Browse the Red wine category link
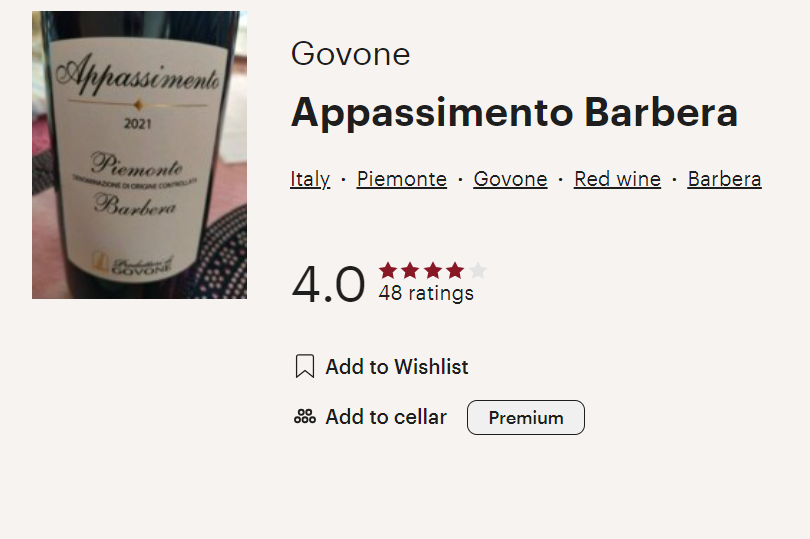810x539 pixels. point(617,179)
